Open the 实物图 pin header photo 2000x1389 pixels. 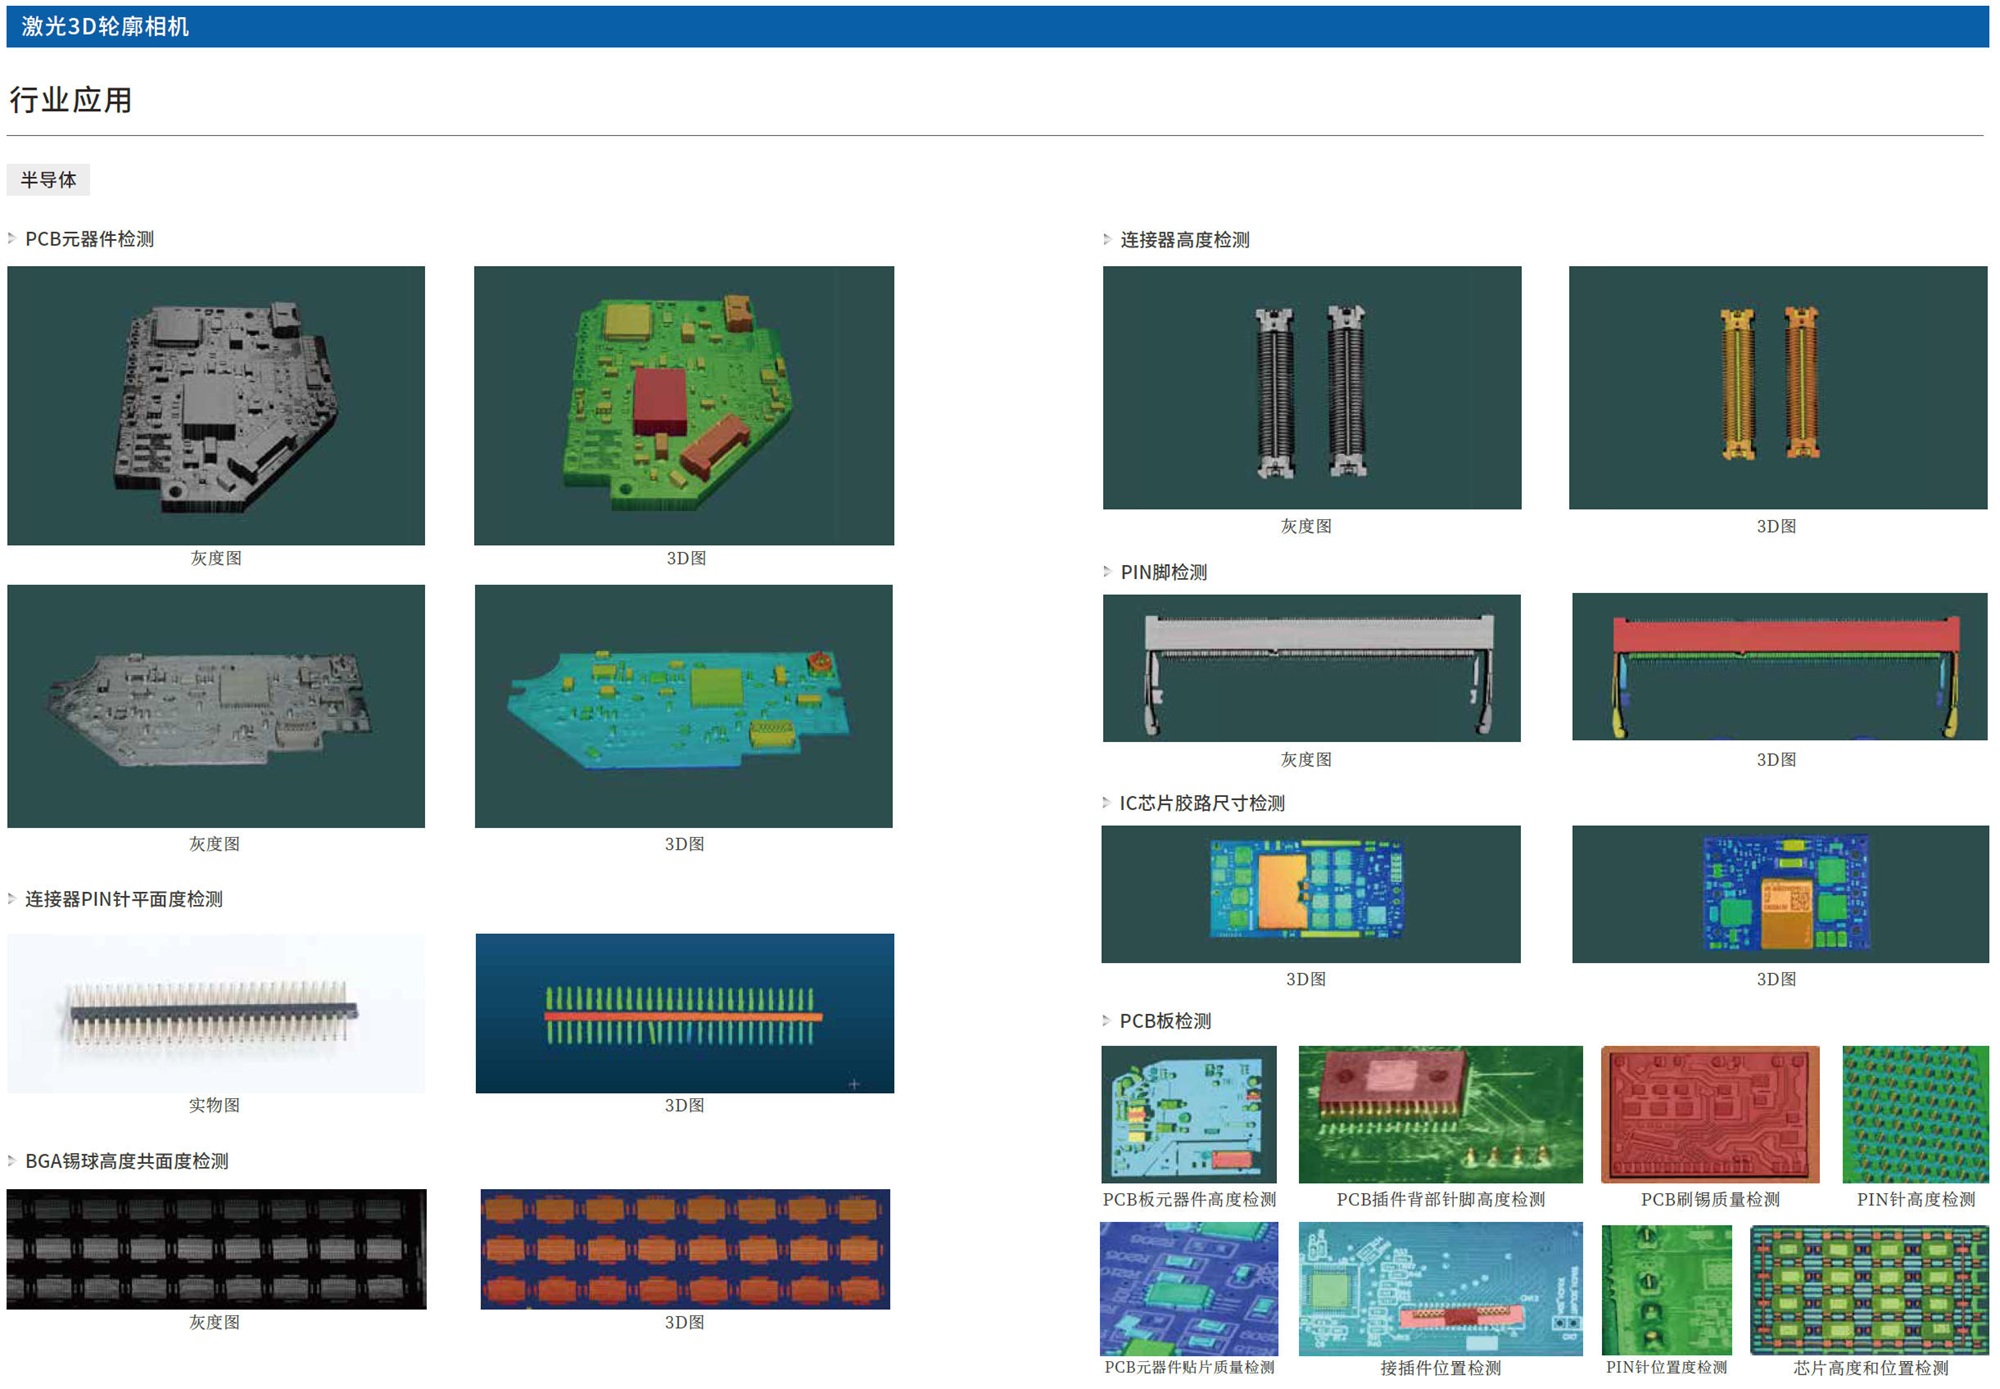(x=216, y=1013)
